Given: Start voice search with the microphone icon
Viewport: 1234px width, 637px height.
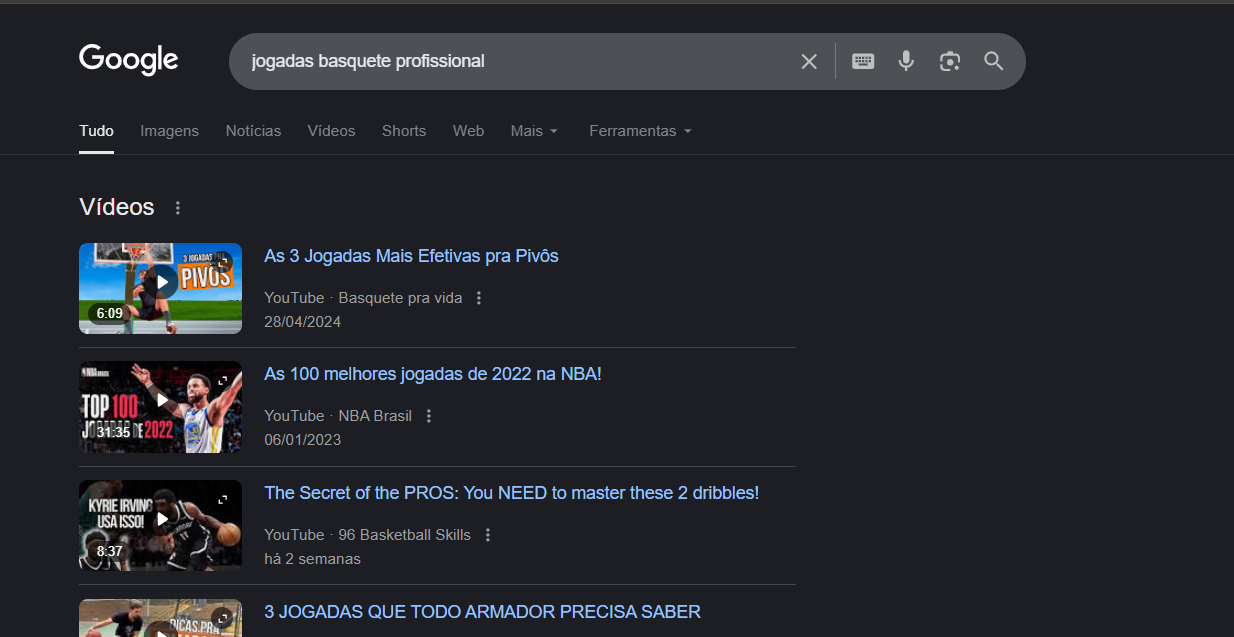Looking at the screenshot, I should tap(906, 61).
